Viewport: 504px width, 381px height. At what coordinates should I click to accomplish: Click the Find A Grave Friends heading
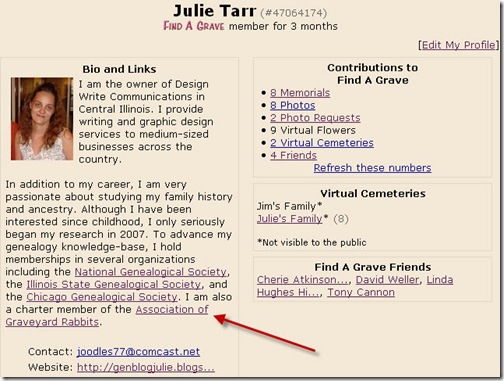[x=373, y=267]
